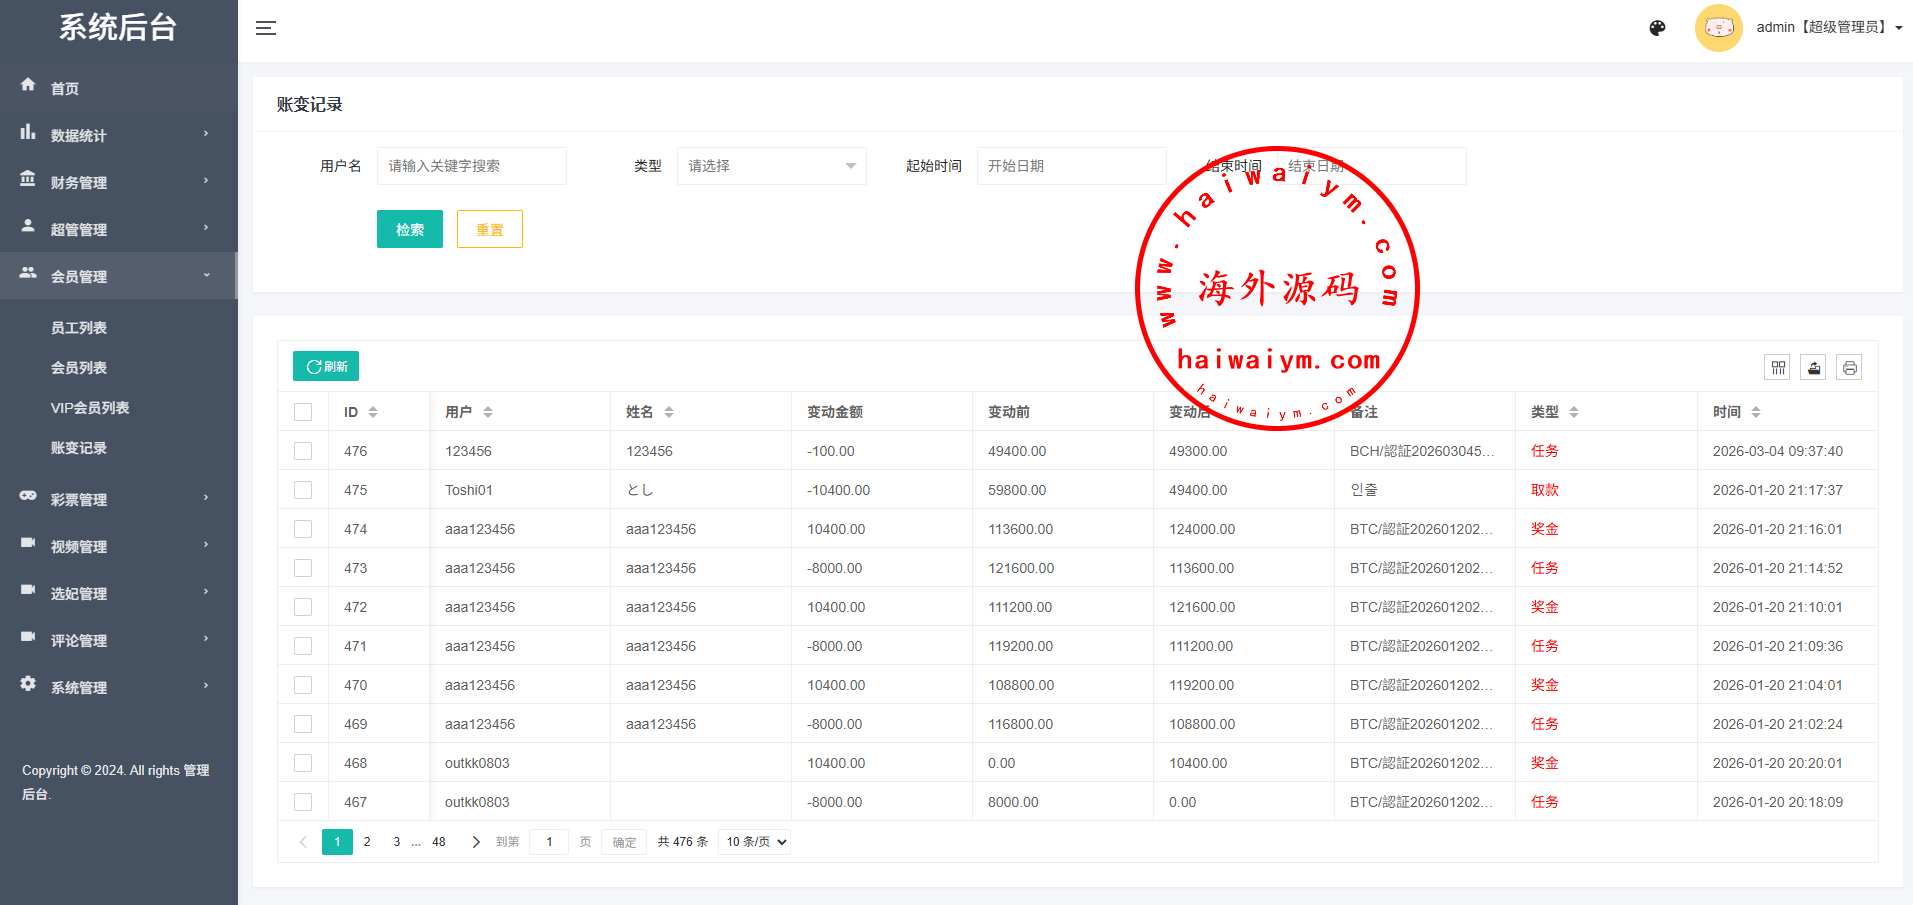This screenshot has height=905, width=1913.
Task: Go to 首页 in sidebar
Action: click(x=65, y=88)
